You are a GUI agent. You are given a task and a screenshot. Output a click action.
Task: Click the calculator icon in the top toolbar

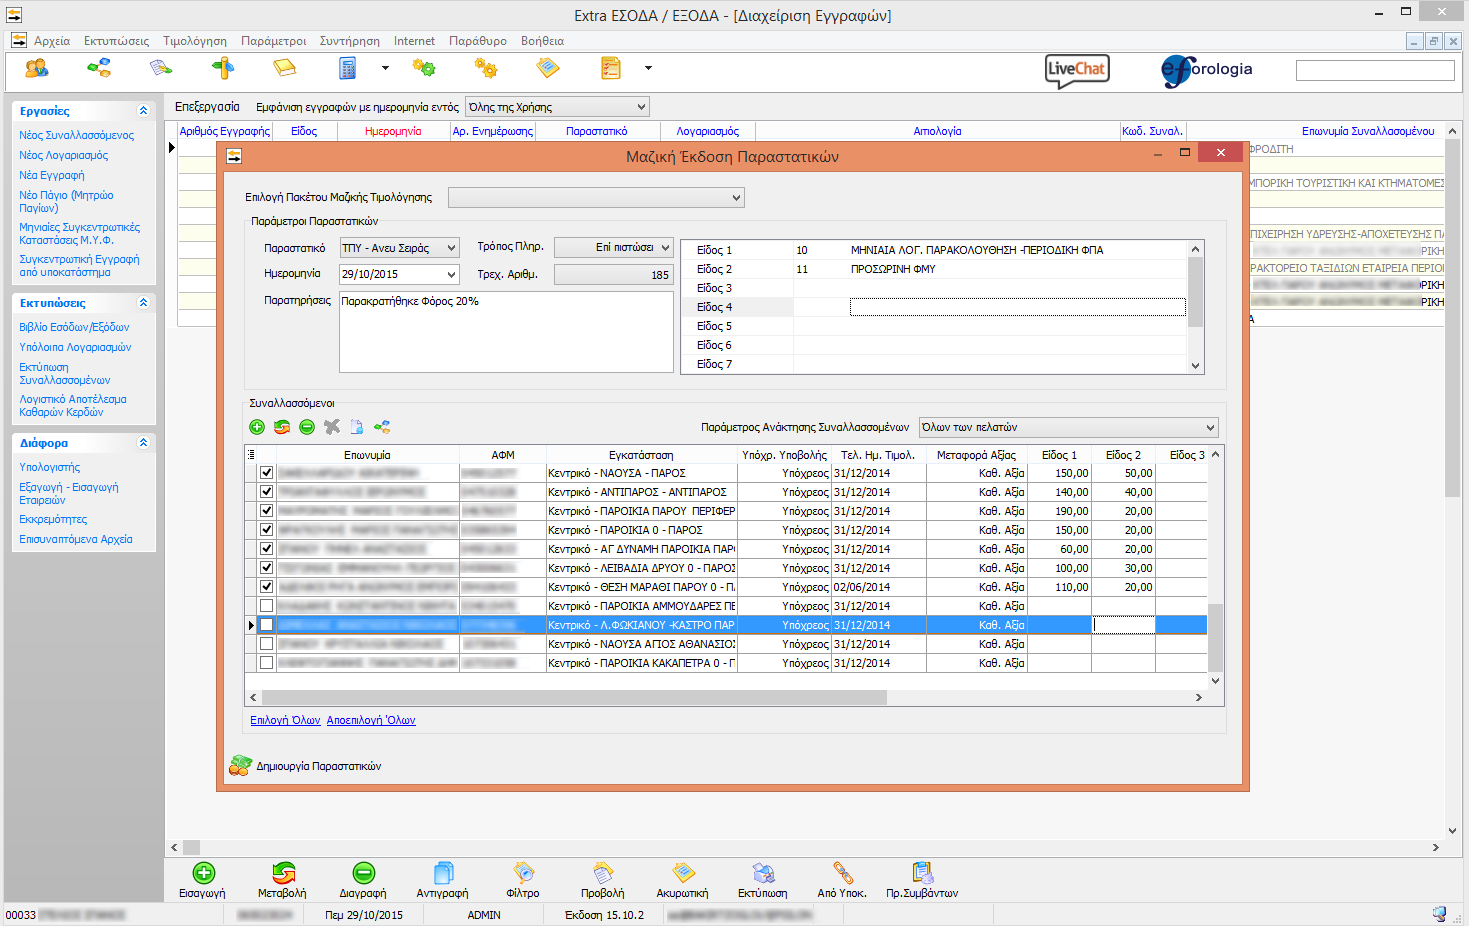347,68
